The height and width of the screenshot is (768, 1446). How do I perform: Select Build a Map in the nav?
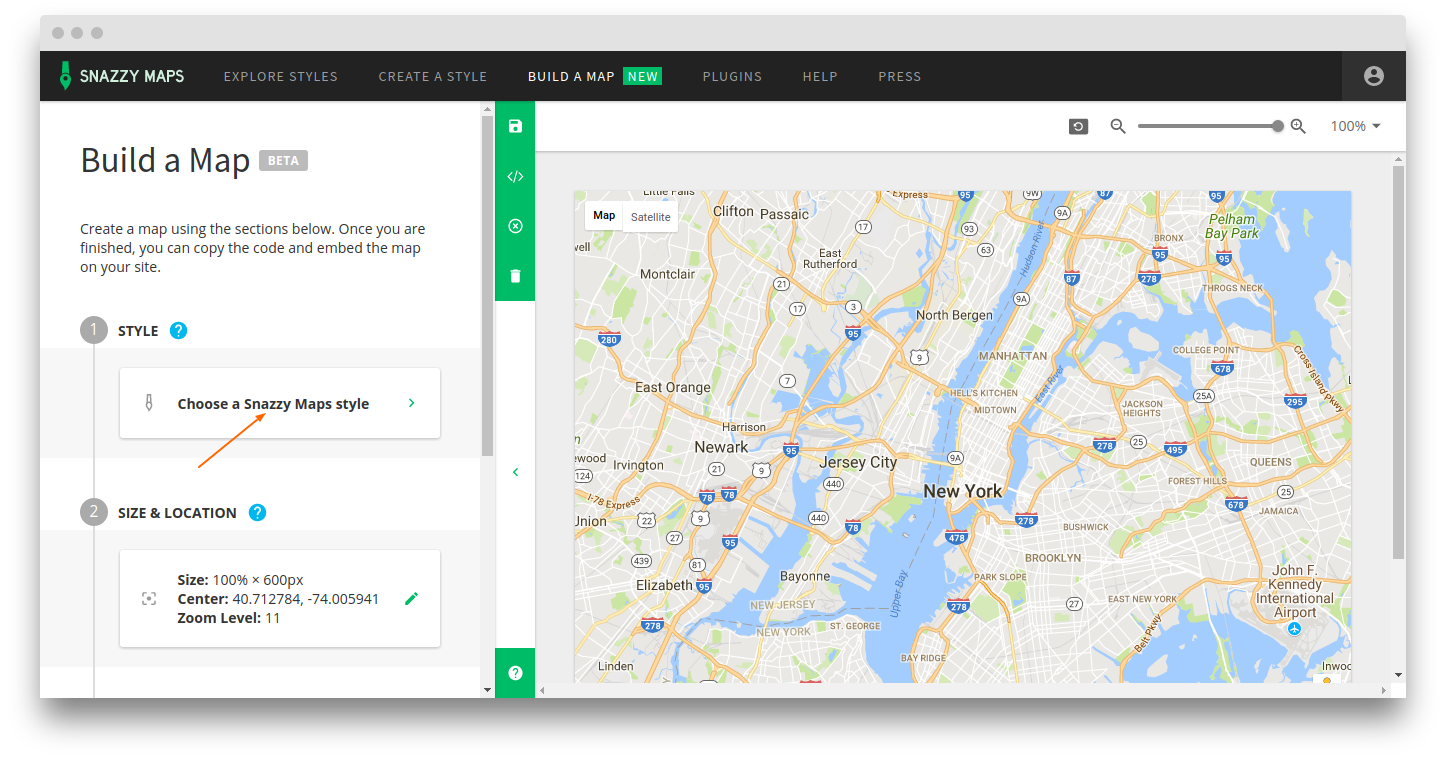click(x=571, y=76)
